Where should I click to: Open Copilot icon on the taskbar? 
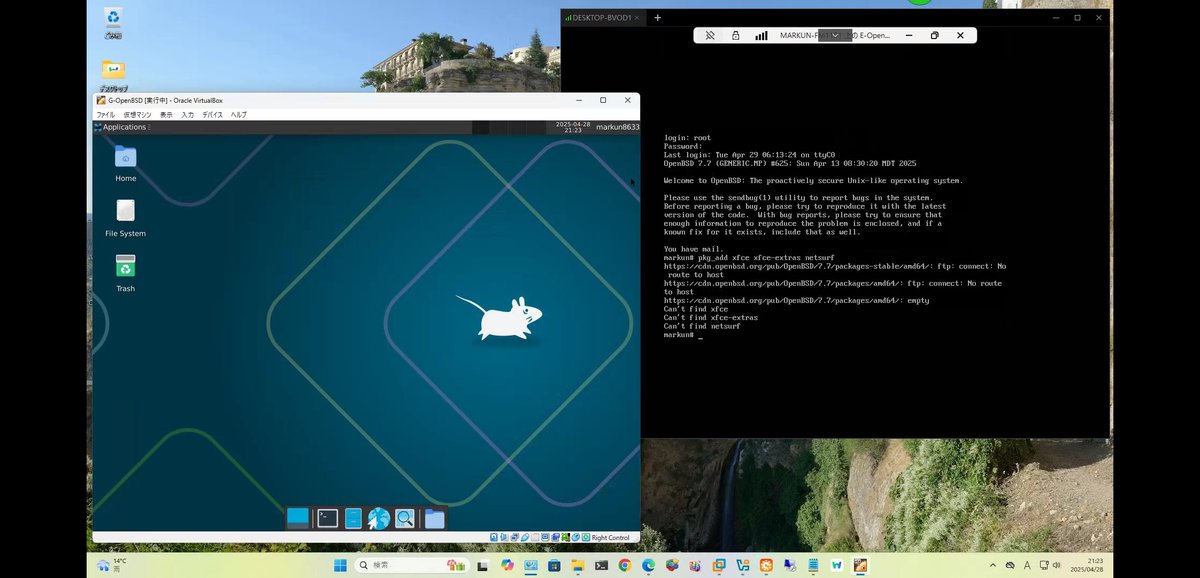point(507,566)
